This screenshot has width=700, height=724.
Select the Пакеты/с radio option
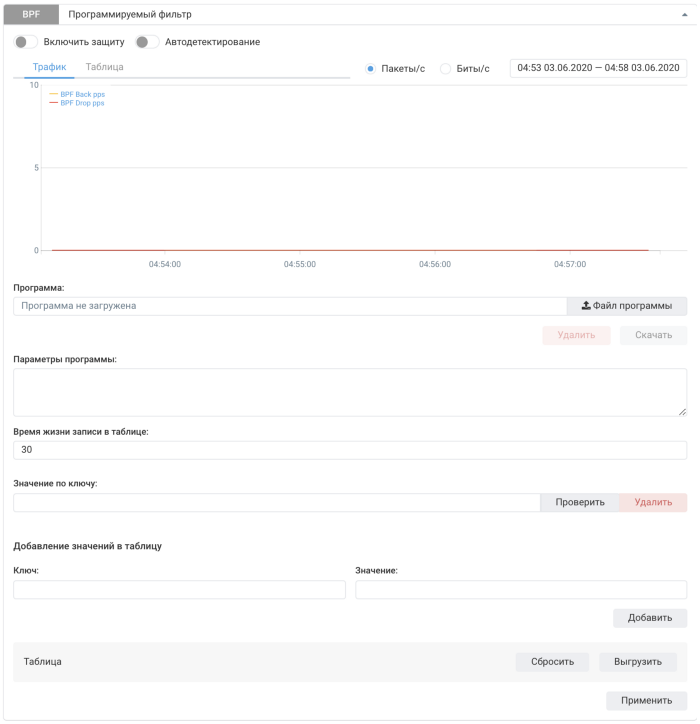pos(371,69)
